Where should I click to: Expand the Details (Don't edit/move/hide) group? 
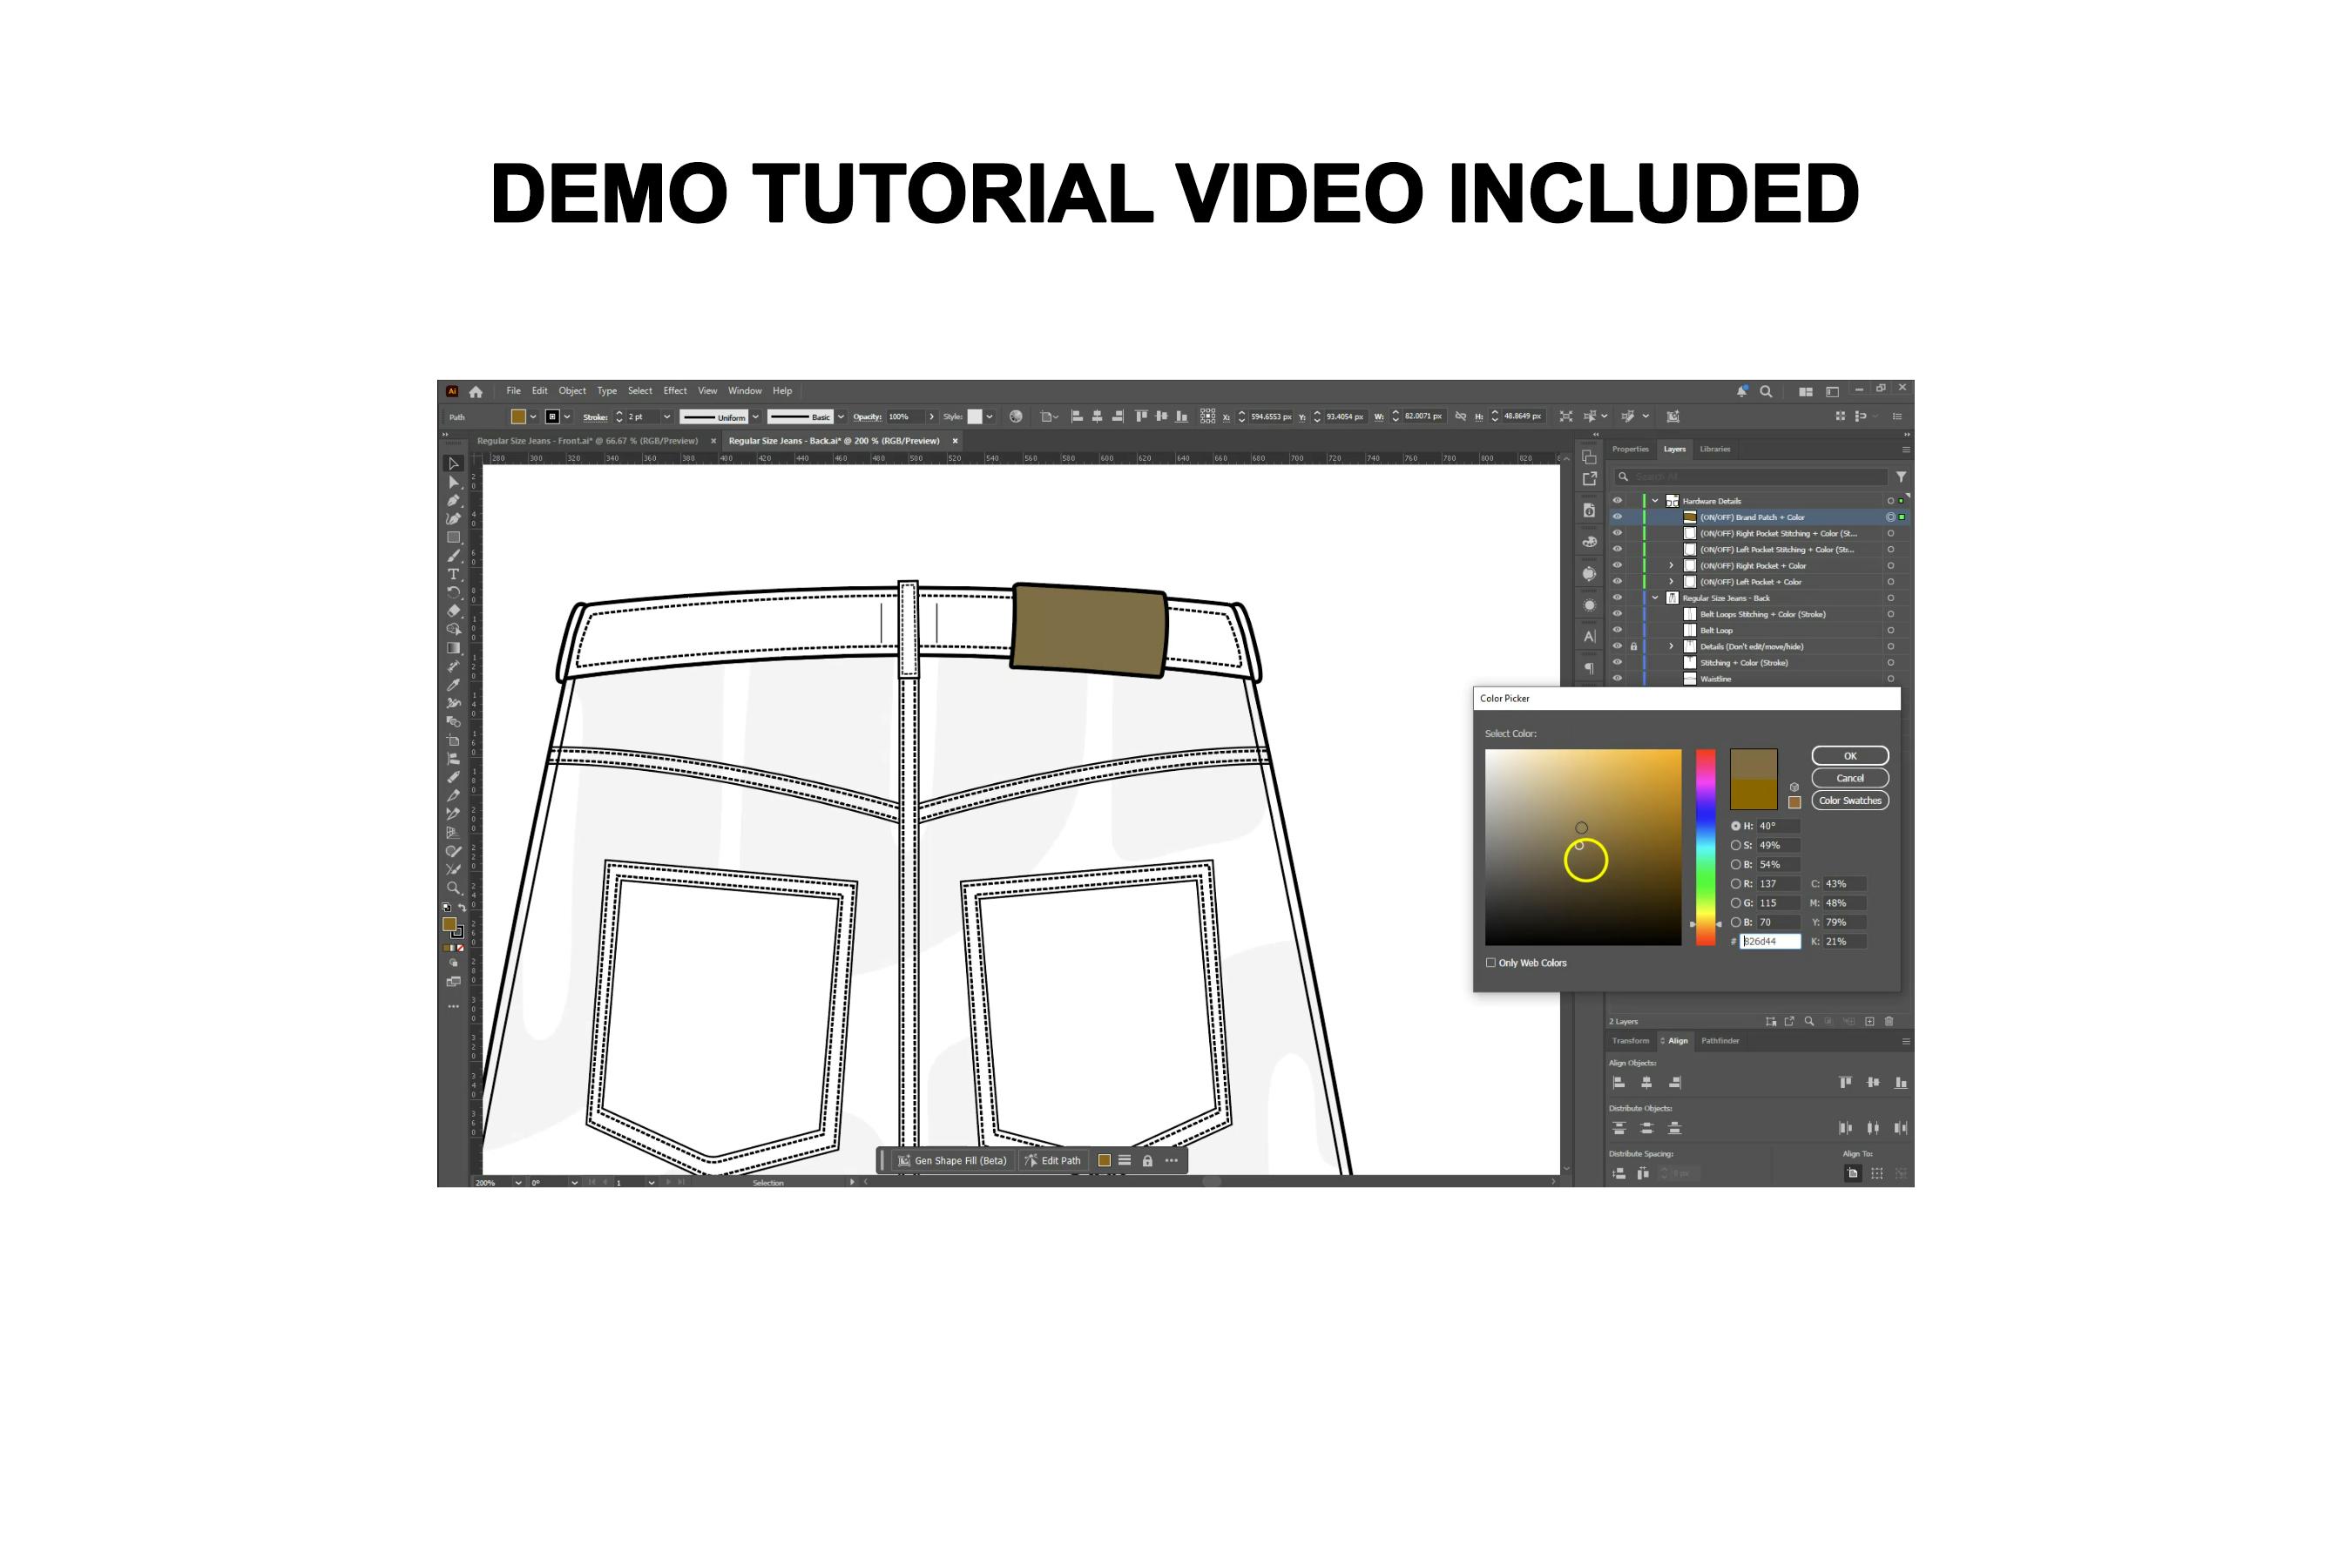(x=1671, y=647)
